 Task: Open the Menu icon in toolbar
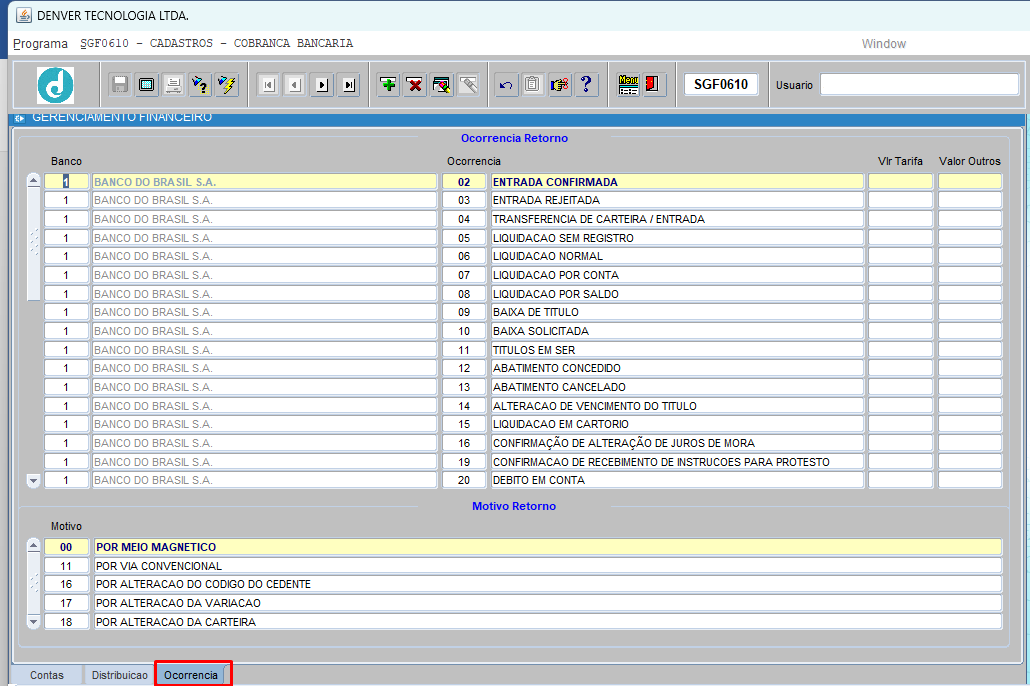click(628, 85)
